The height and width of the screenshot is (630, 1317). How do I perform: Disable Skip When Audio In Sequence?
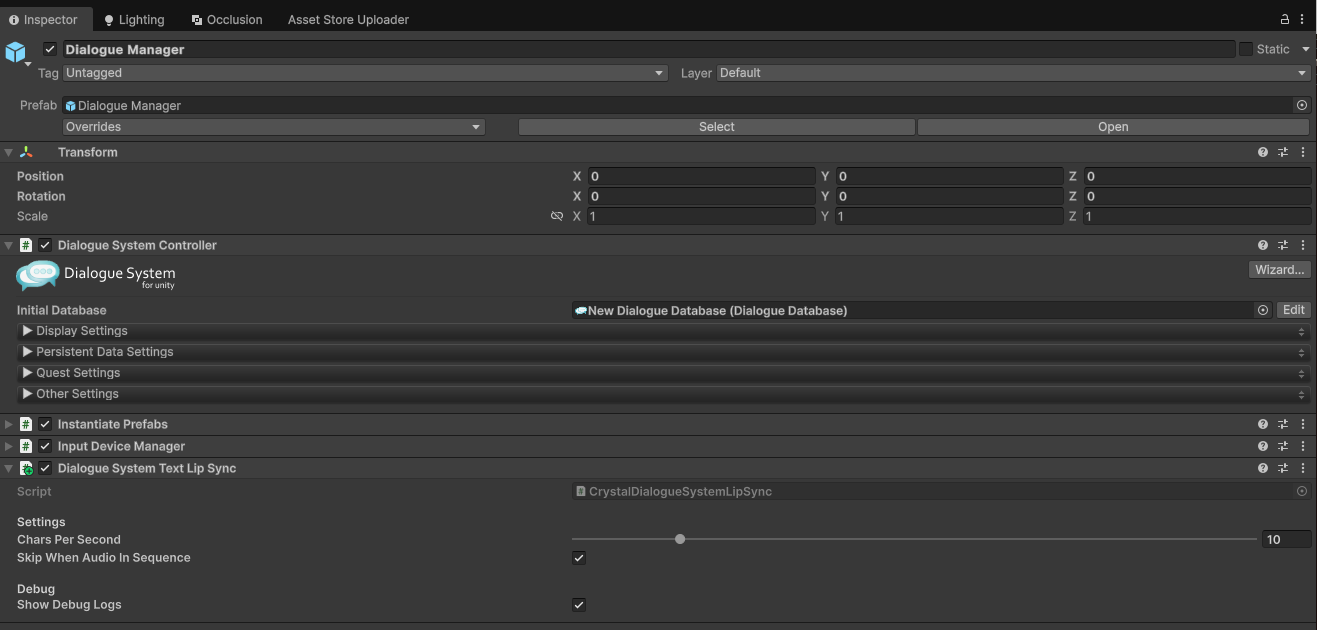pos(579,558)
